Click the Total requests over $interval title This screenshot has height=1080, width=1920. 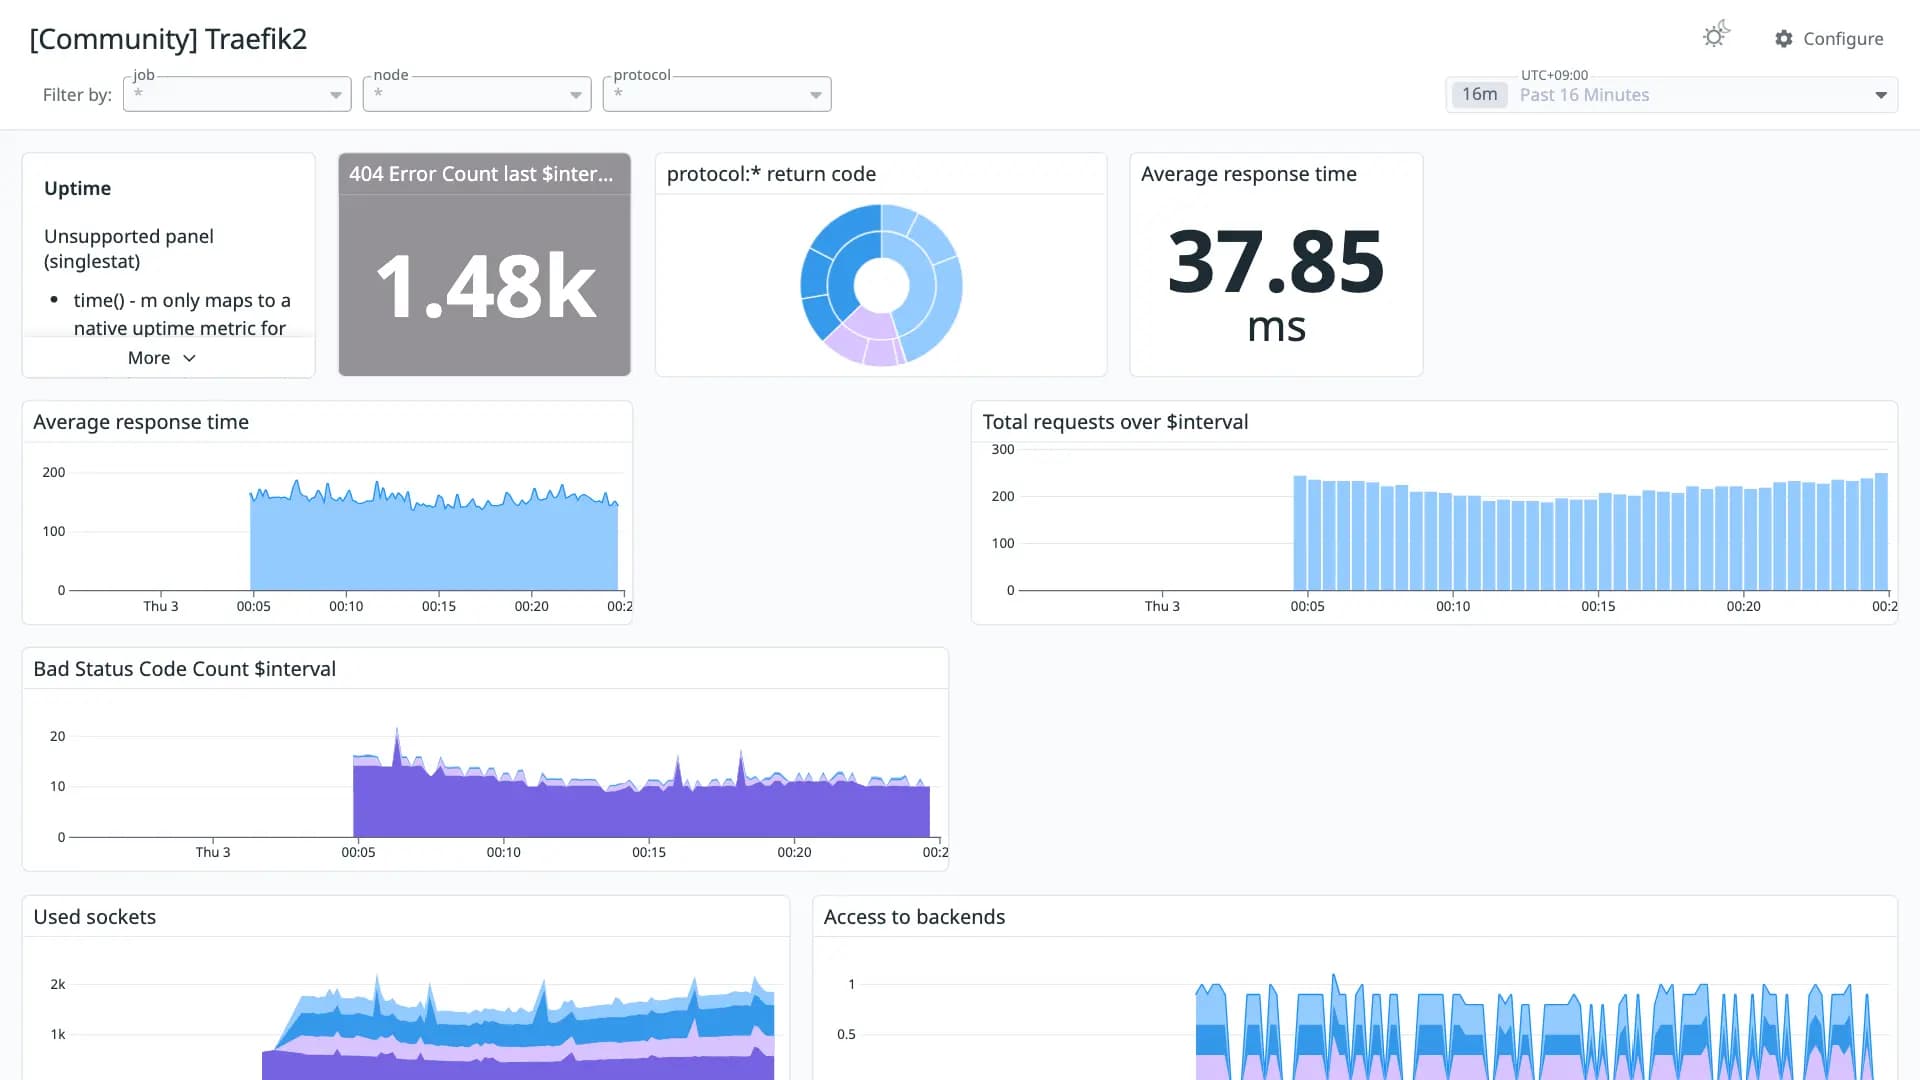coord(1115,422)
